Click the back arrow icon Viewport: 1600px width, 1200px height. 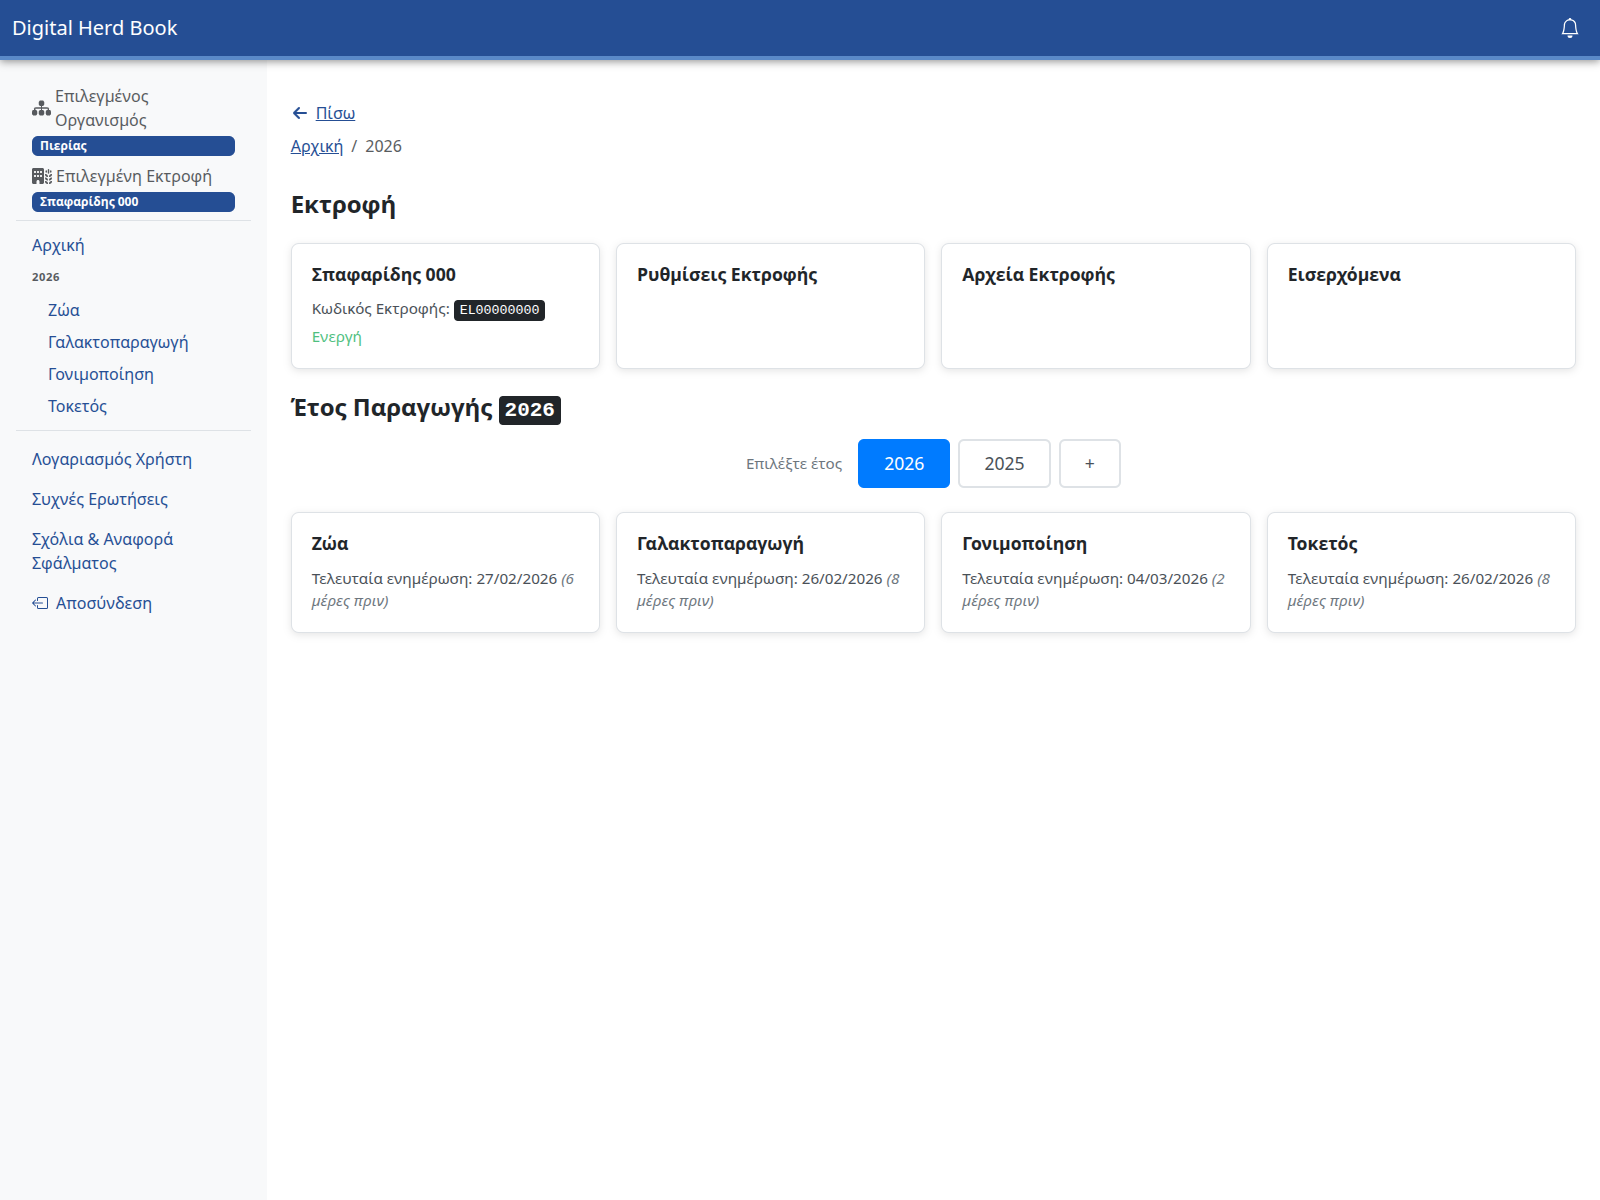tap(299, 113)
